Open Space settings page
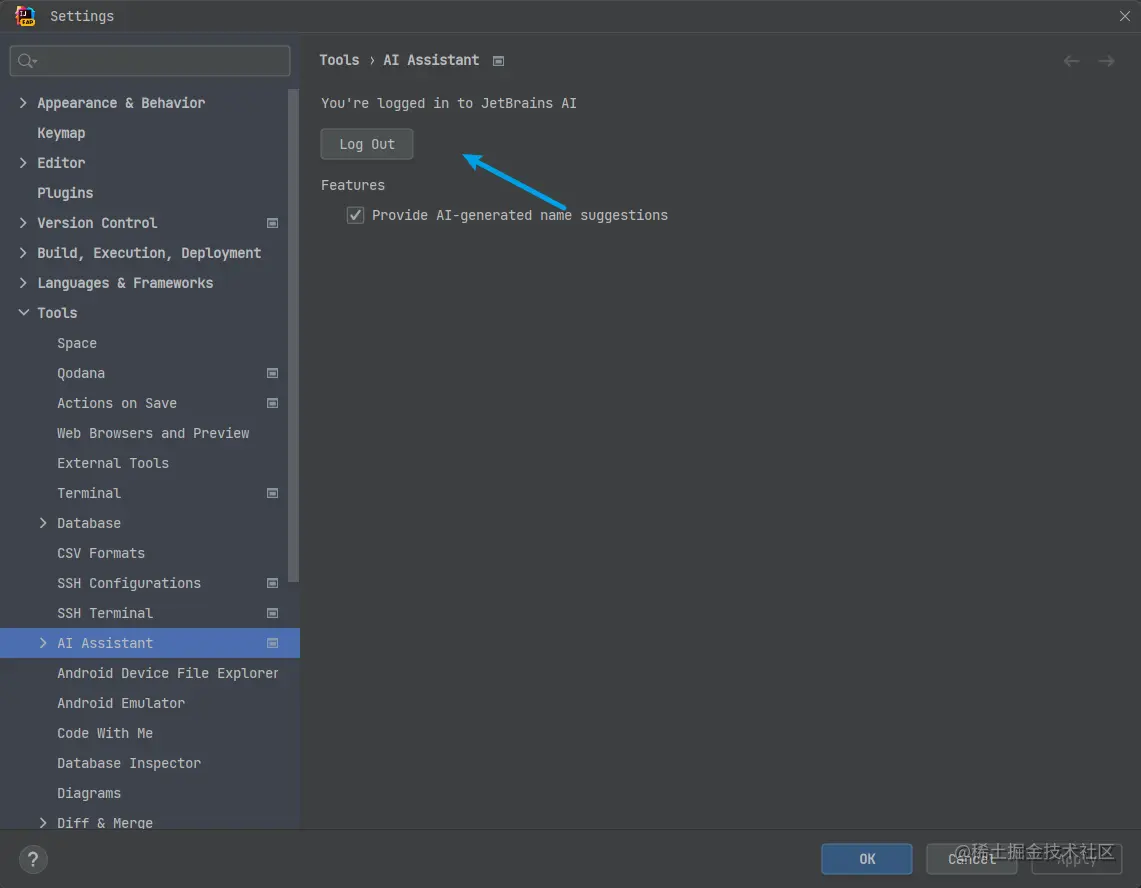 [x=76, y=343]
